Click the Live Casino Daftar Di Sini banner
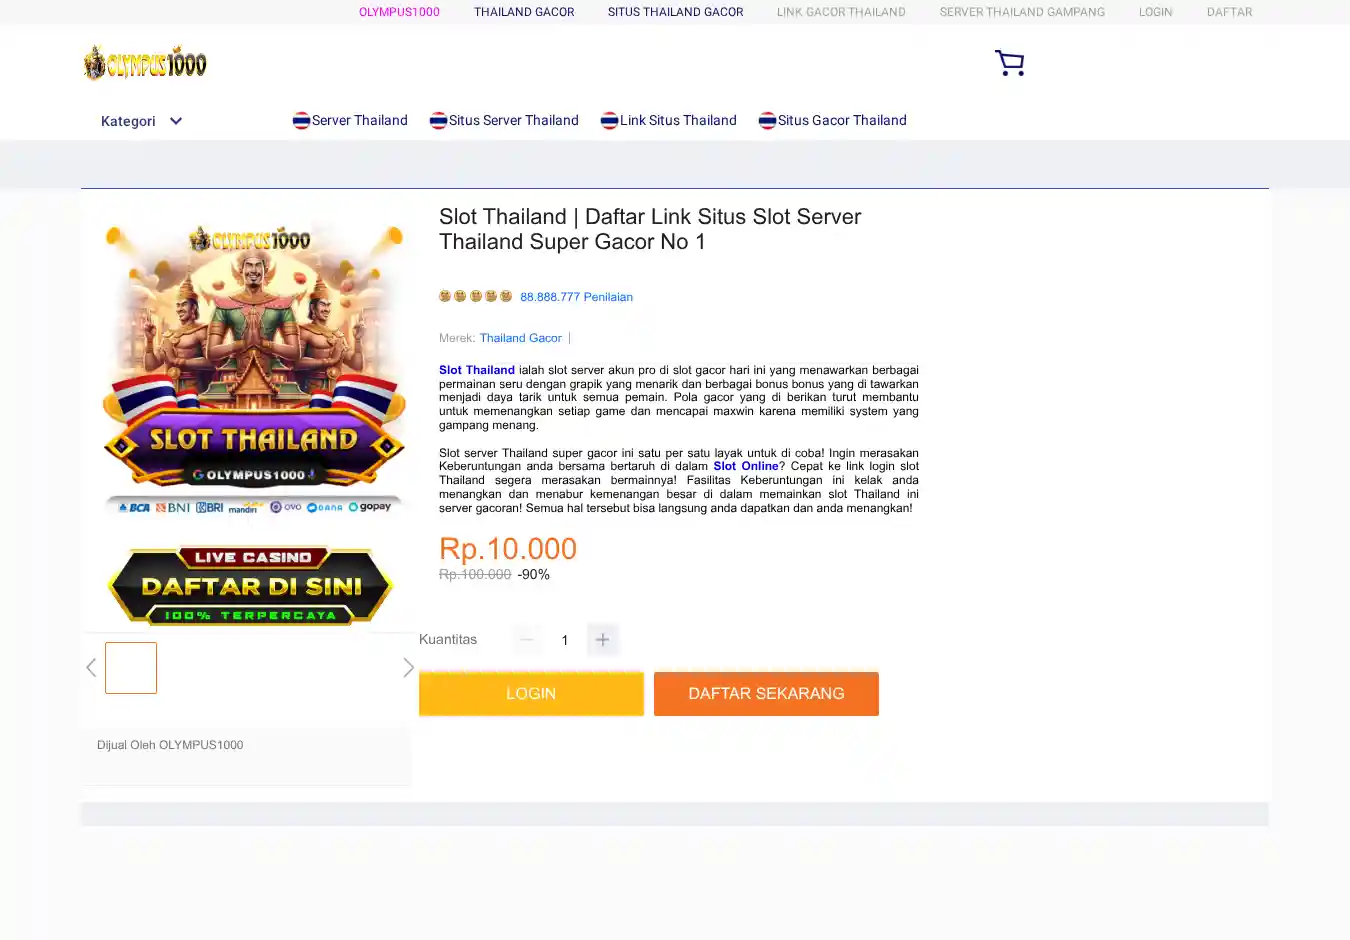This screenshot has width=1350, height=940. coord(250,586)
